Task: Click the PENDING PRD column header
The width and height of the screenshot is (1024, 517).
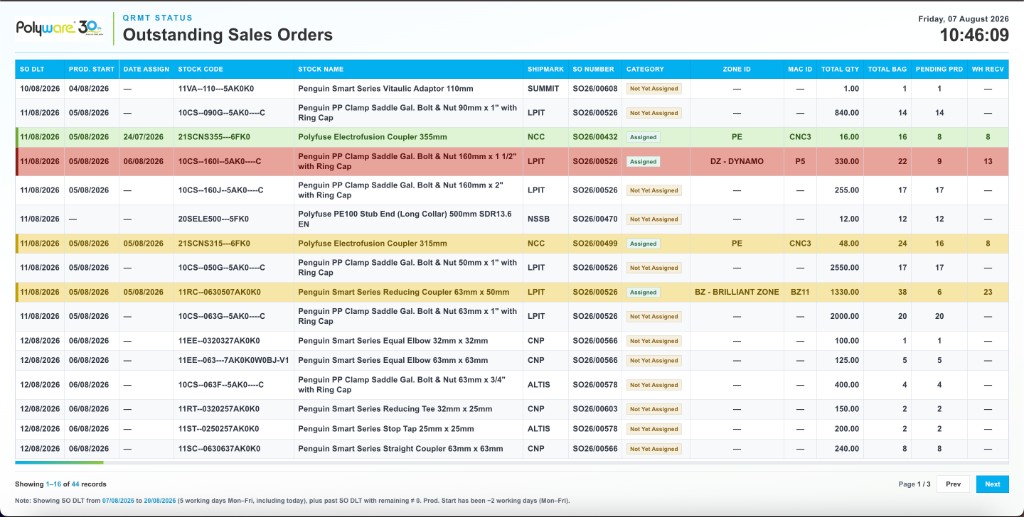Action: [x=939, y=69]
